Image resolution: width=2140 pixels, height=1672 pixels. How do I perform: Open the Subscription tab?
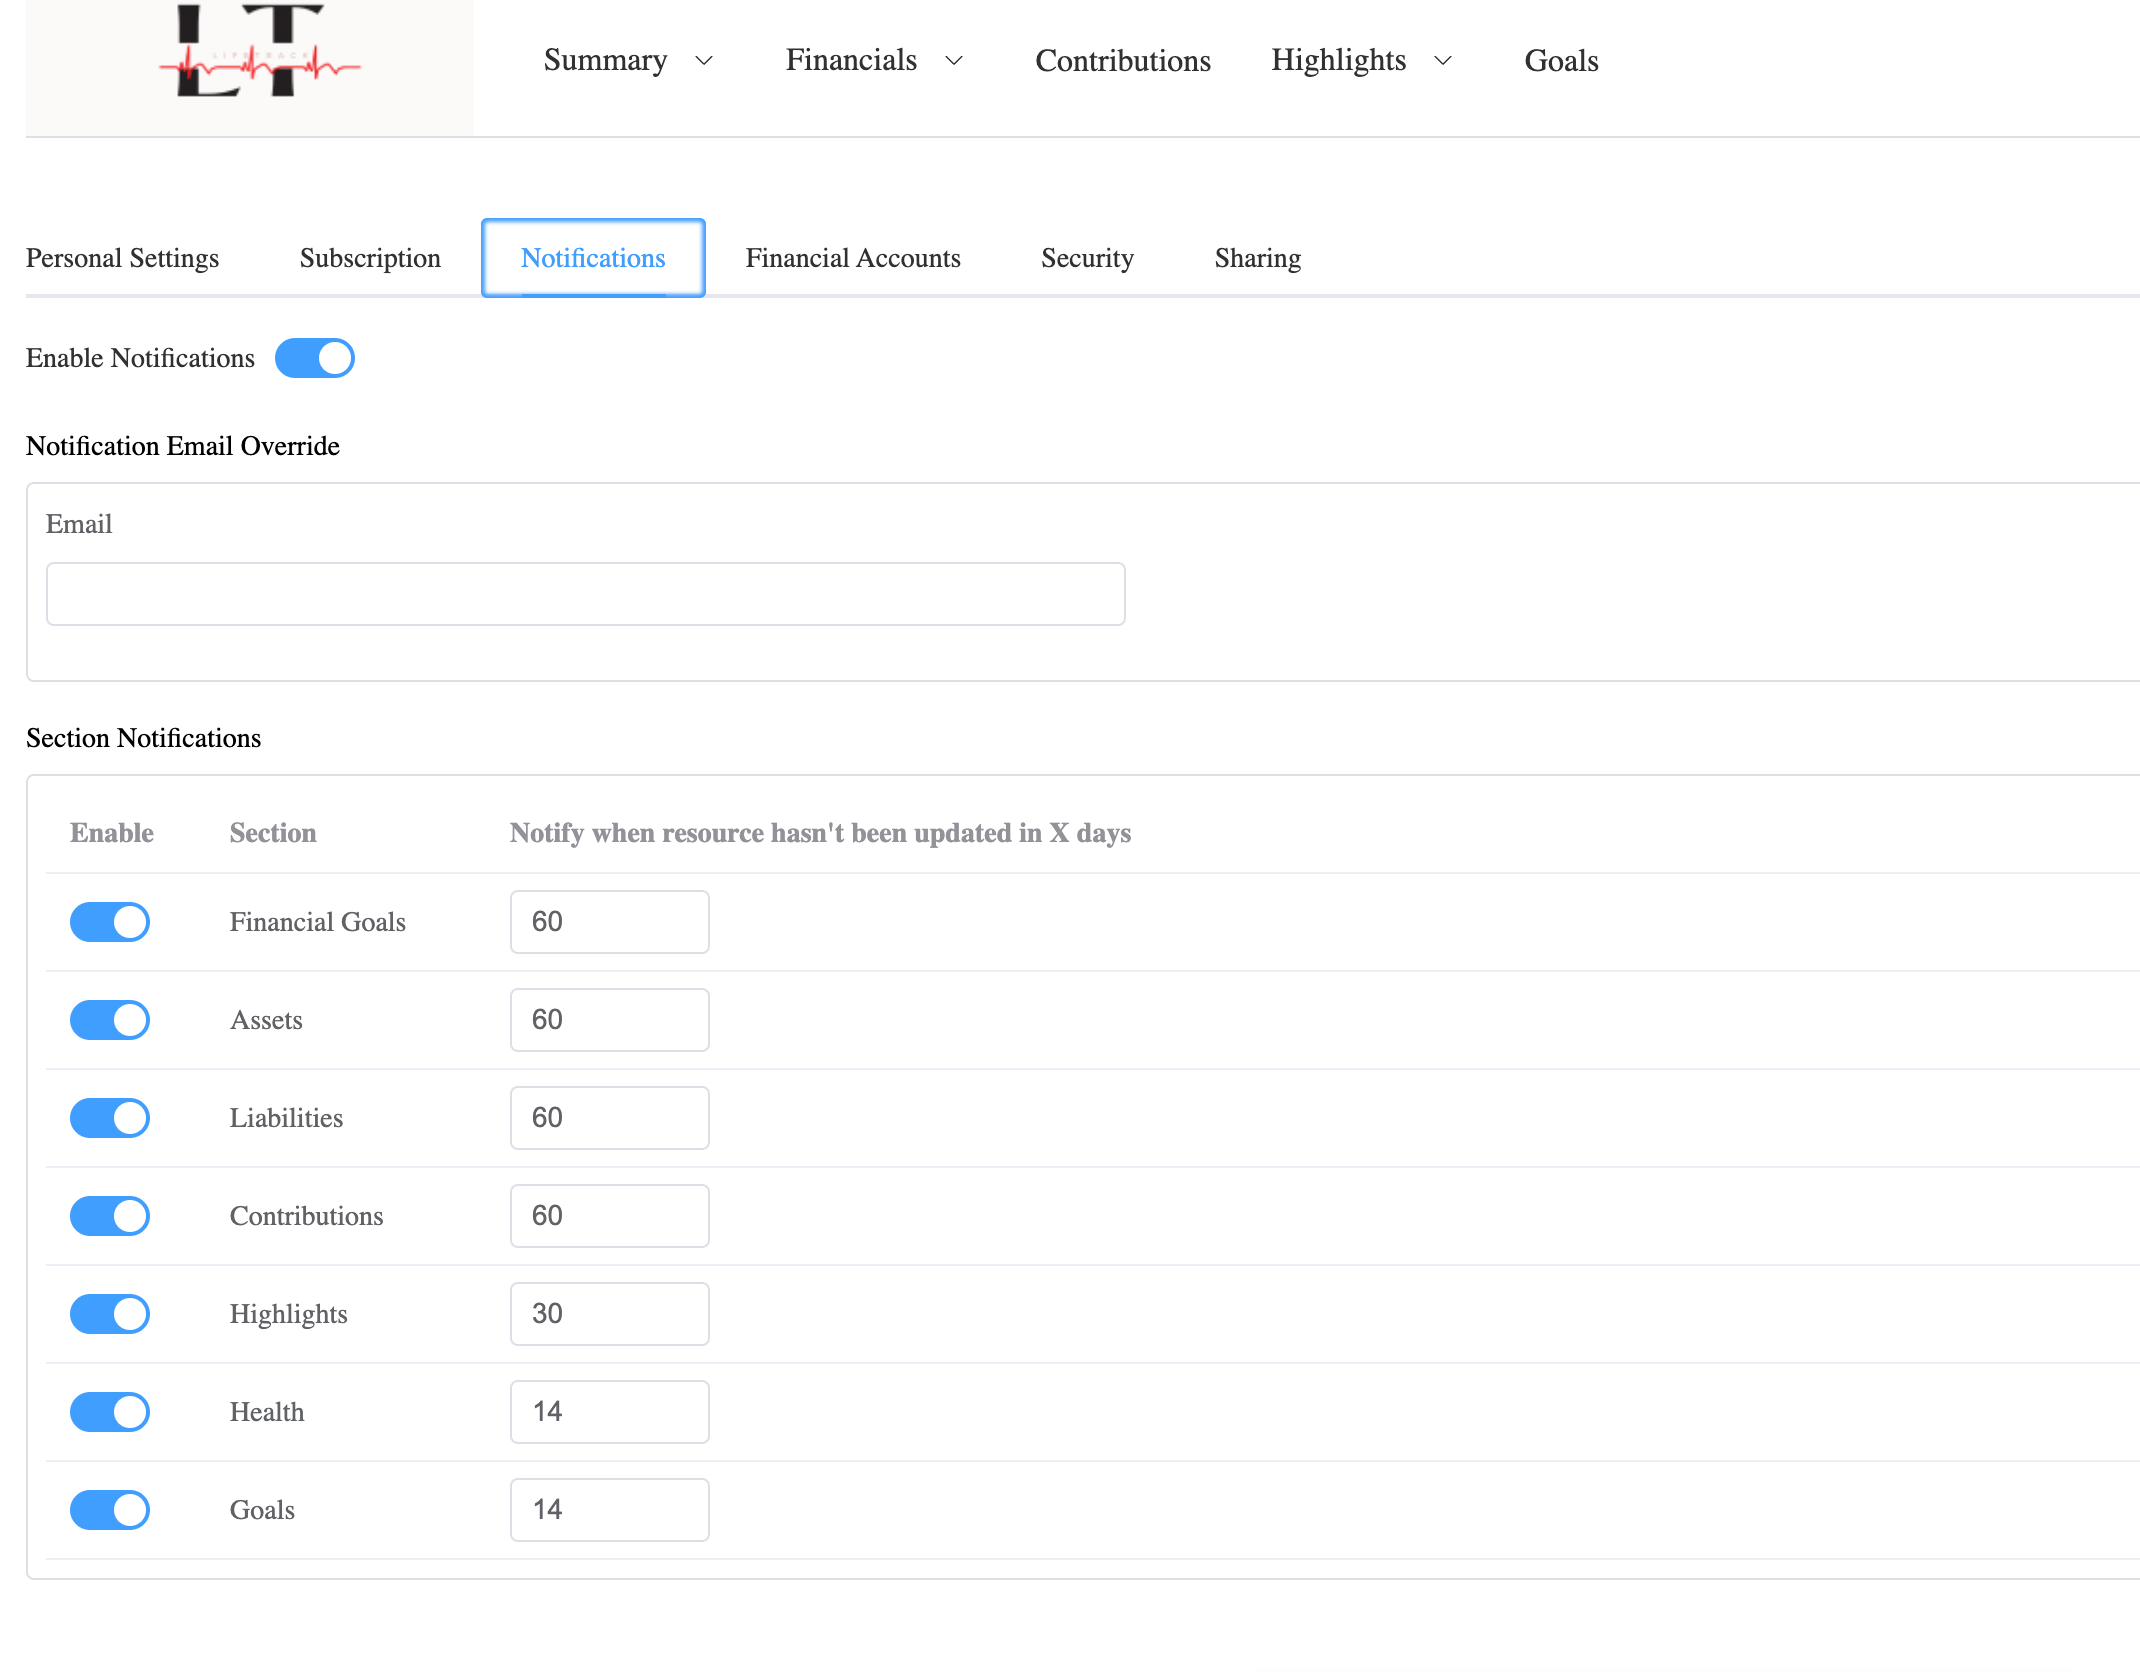(x=370, y=258)
